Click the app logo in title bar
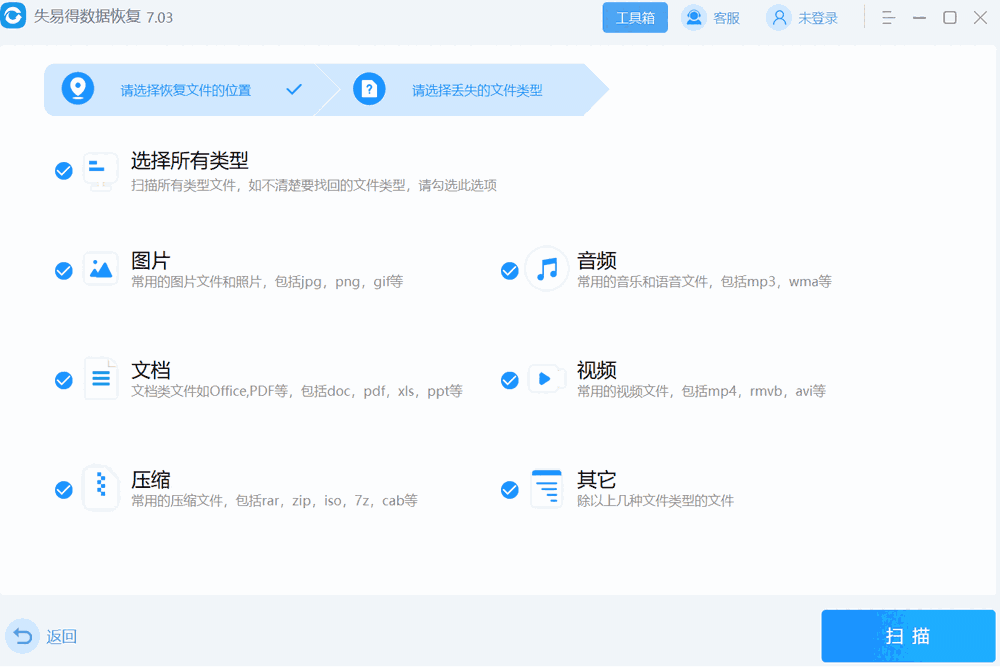1000x667 pixels. [14, 17]
